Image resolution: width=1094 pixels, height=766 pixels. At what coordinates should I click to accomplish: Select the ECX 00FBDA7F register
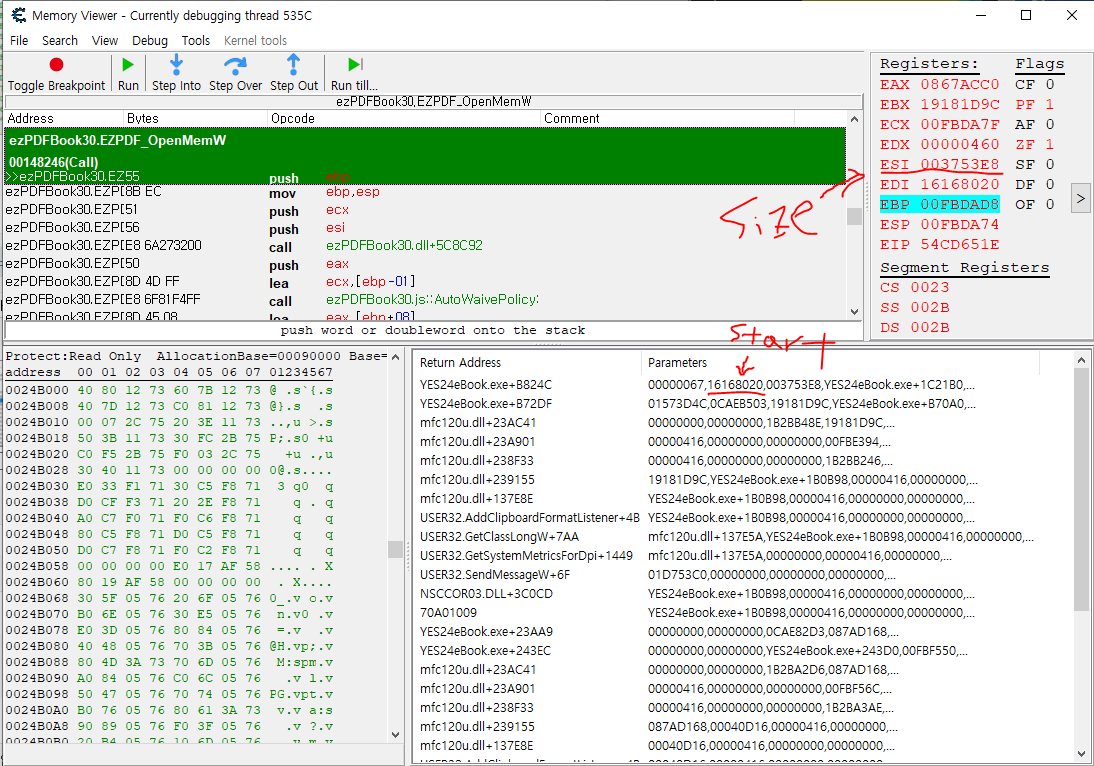click(939, 124)
